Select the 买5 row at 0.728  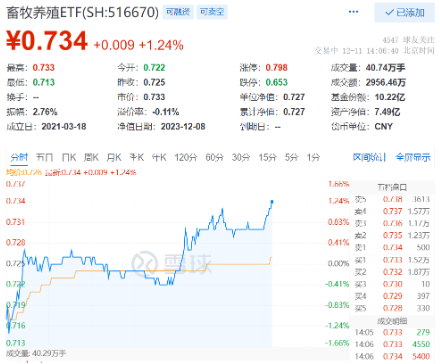[x=392, y=308]
